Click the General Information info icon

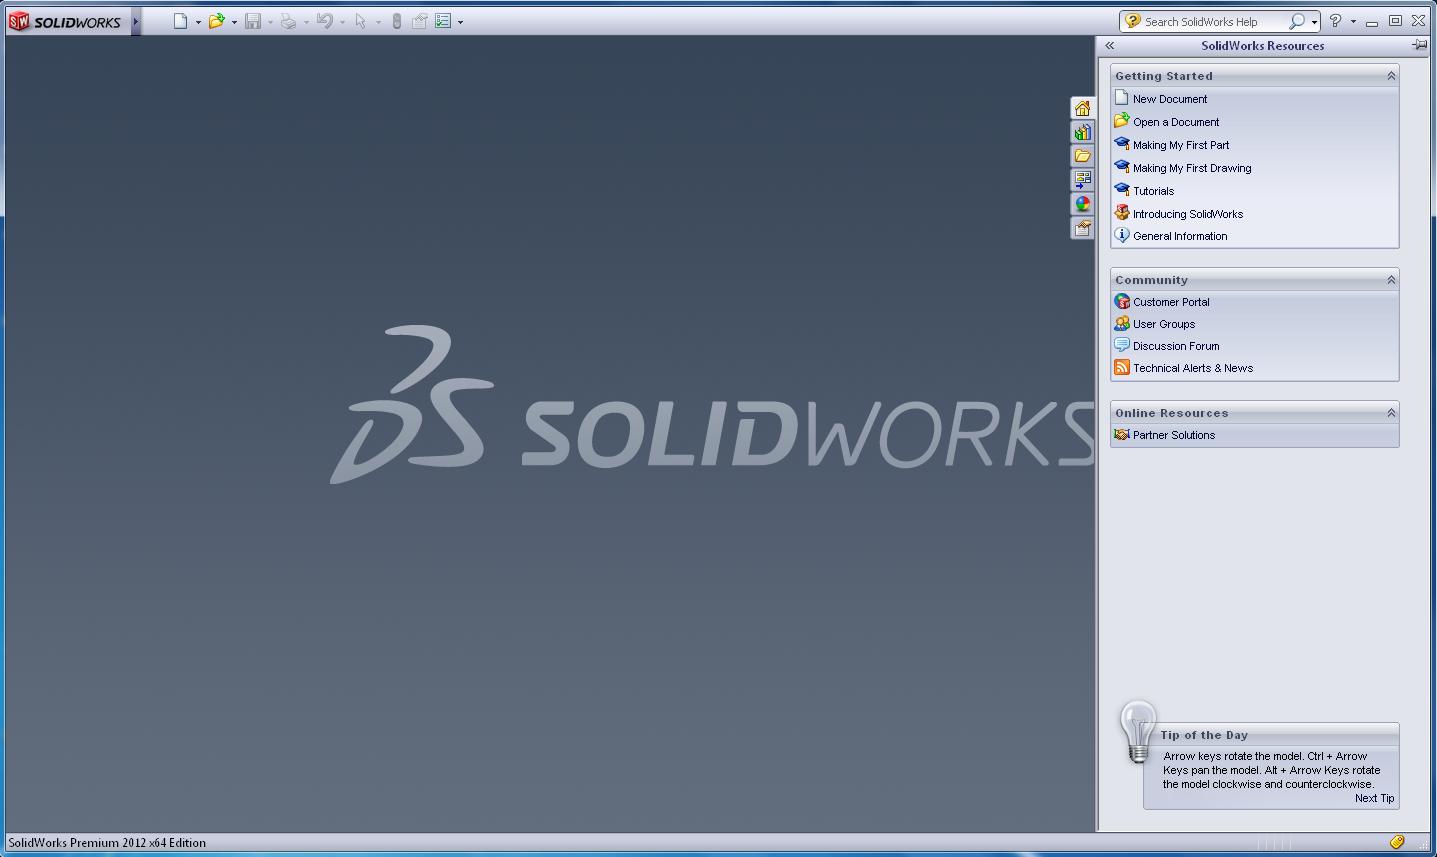(1122, 235)
